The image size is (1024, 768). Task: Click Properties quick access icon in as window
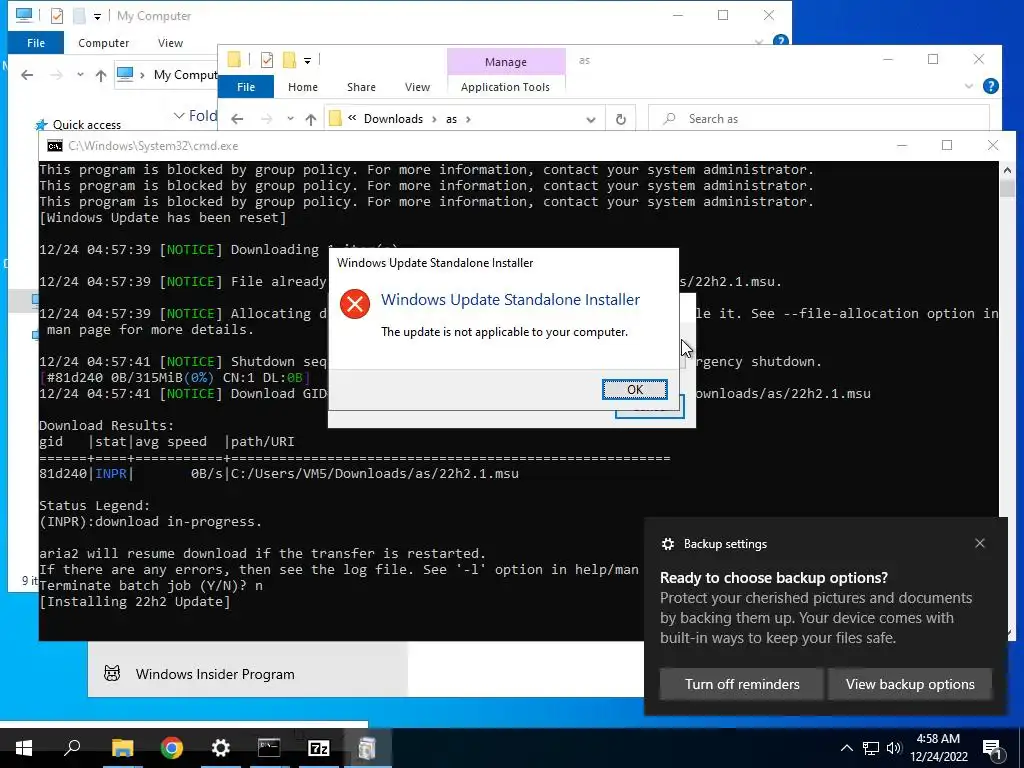[x=266, y=60]
